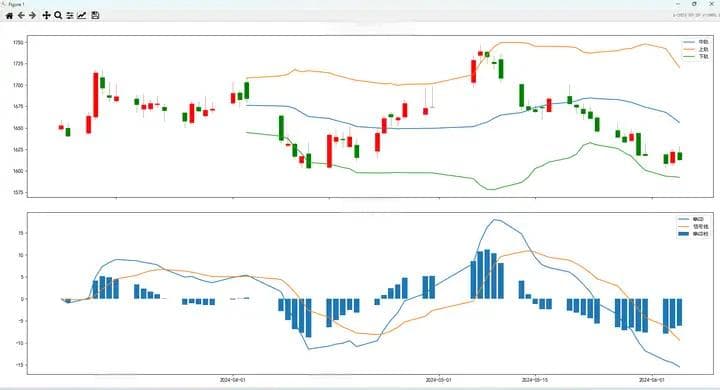Screen dimensions: 720x390
Task: Click the 2024-05-01 x-axis date label
Action: (x=439, y=380)
